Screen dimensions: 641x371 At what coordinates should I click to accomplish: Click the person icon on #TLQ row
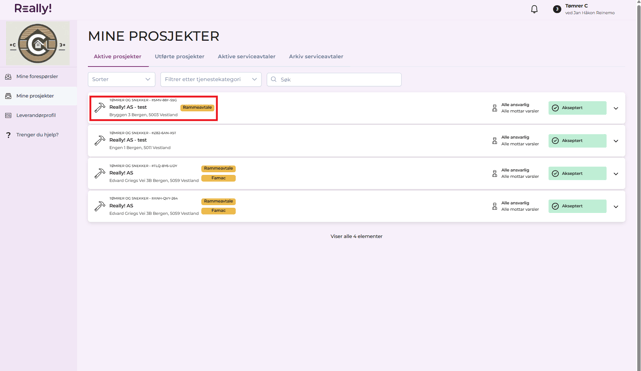tap(494, 173)
